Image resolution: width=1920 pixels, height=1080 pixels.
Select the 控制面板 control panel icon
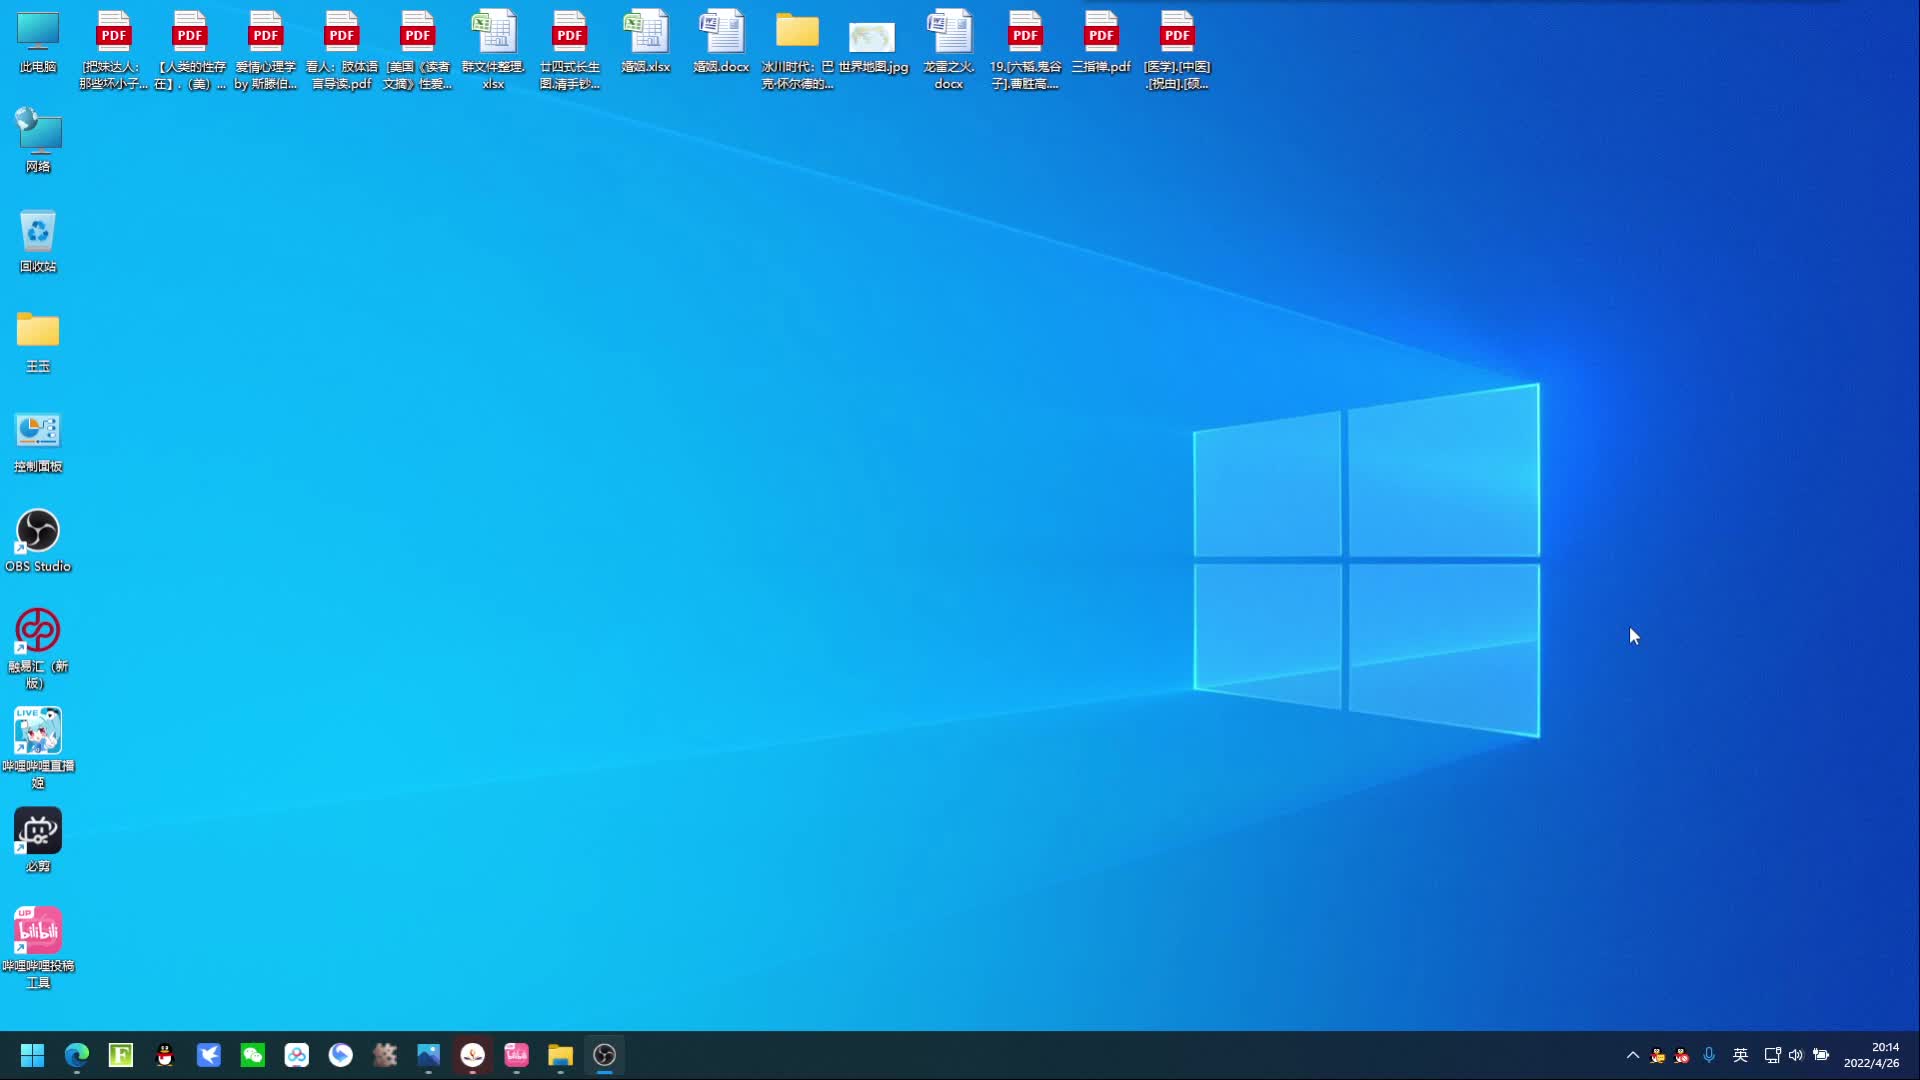(x=38, y=441)
